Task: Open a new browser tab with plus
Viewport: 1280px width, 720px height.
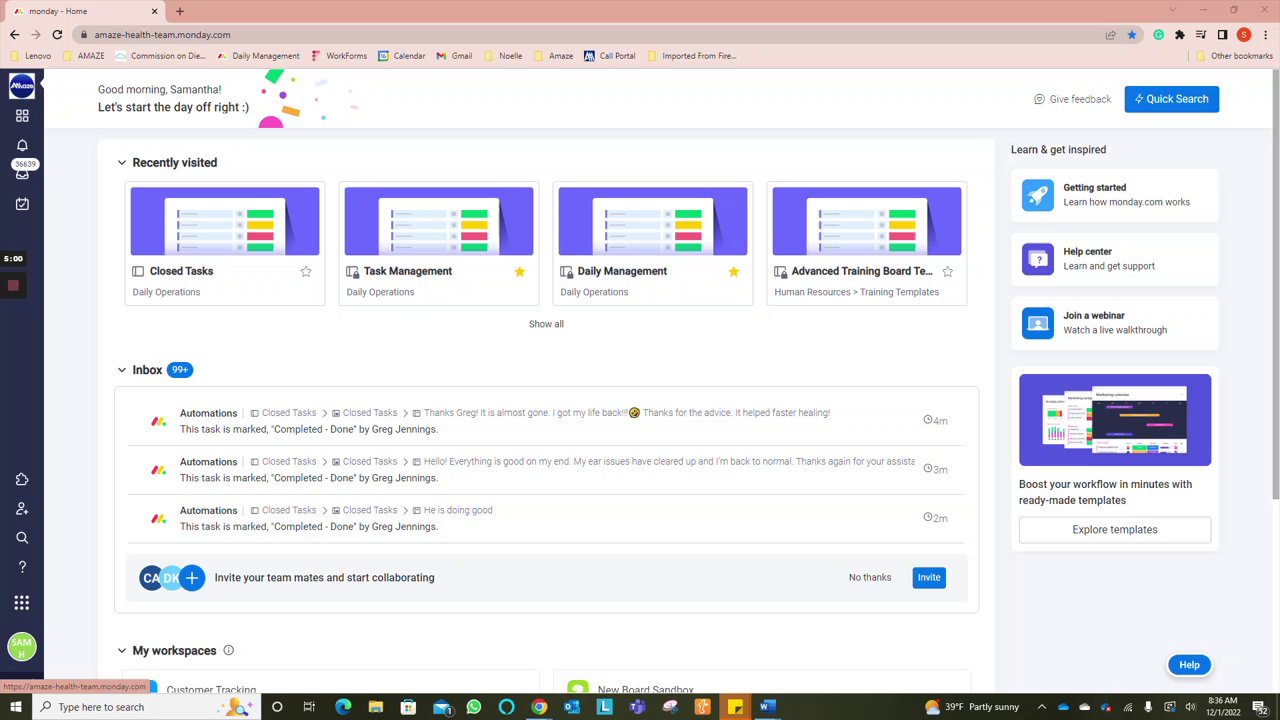Action: (x=180, y=11)
